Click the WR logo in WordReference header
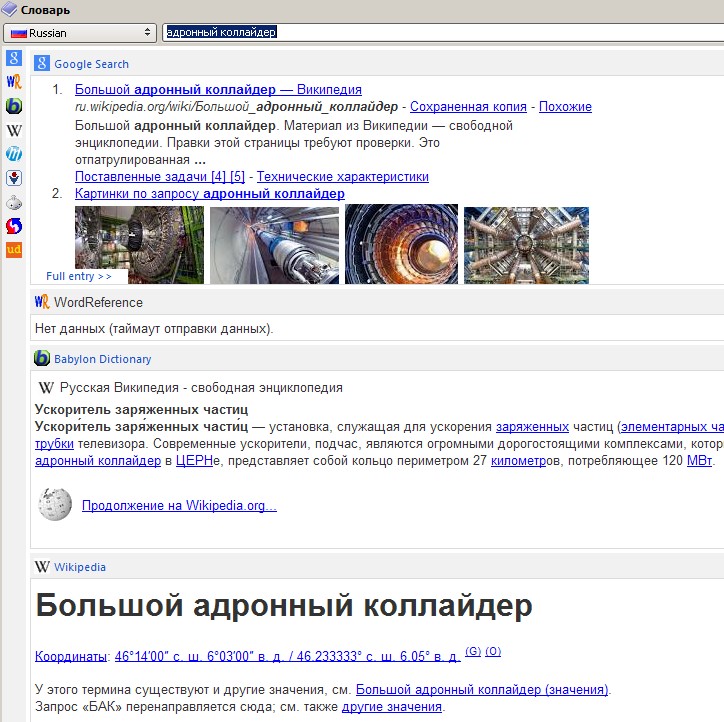This screenshot has width=724, height=722. [42, 302]
